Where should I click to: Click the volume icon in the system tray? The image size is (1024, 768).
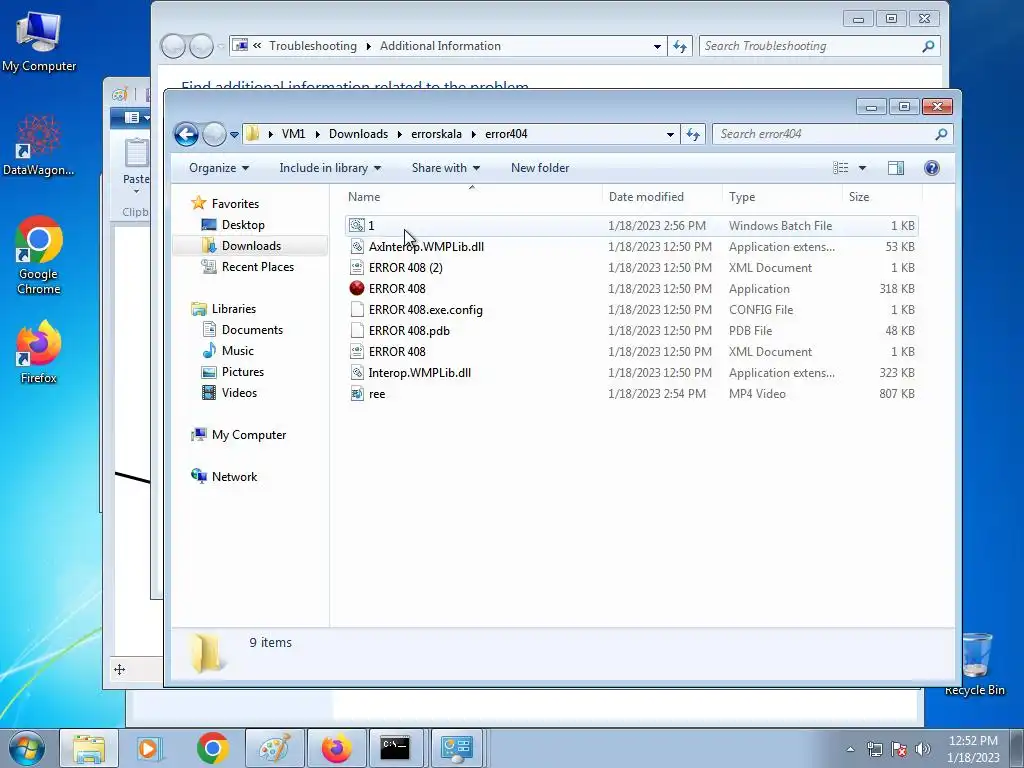coord(923,749)
